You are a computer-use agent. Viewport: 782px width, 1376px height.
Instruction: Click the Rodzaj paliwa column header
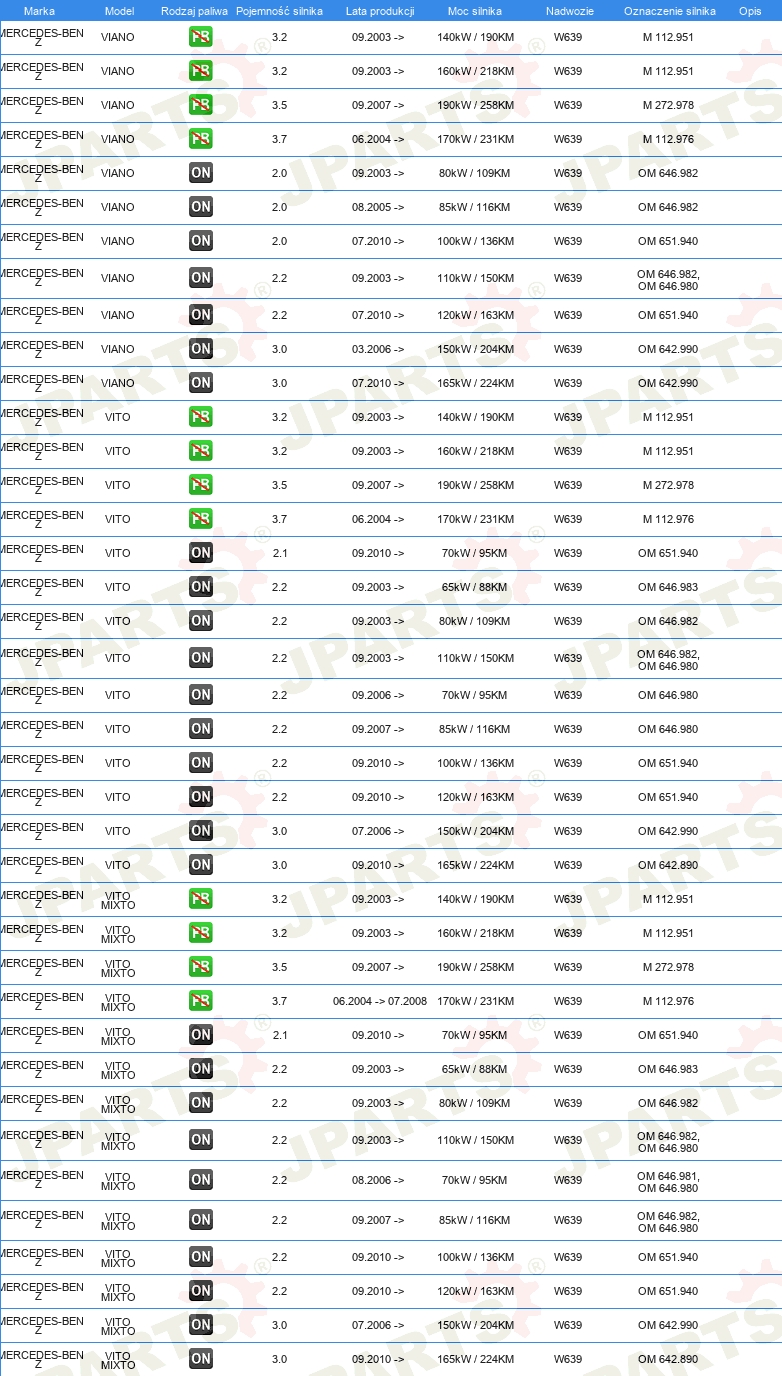coord(194,11)
